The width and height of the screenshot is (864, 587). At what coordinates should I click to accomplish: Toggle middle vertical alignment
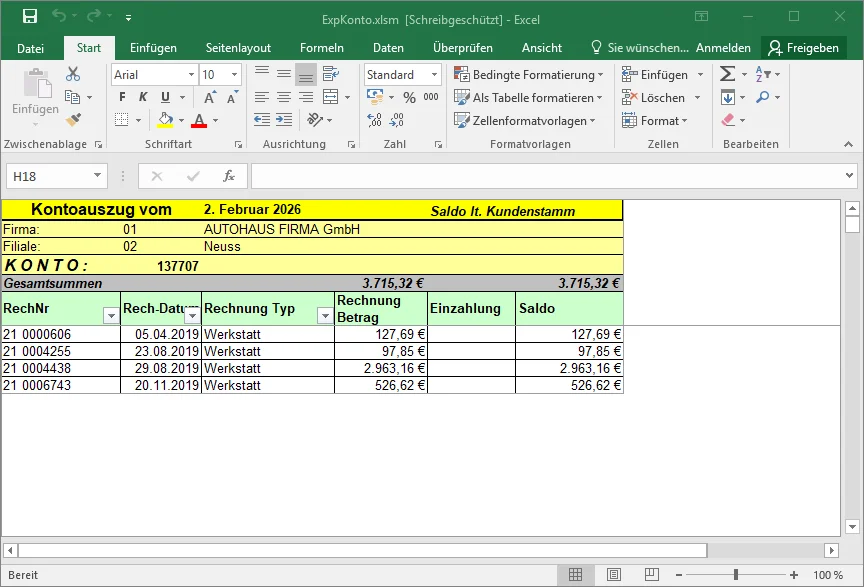[284, 74]
